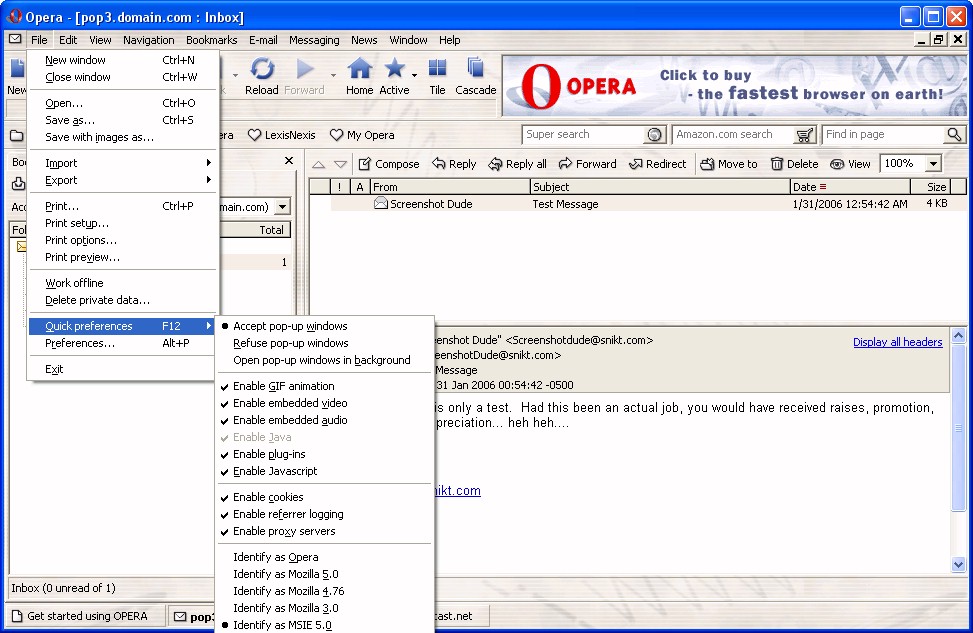
Task: Toggle Enable embedded audio
Action: click(x=323, y=420)
